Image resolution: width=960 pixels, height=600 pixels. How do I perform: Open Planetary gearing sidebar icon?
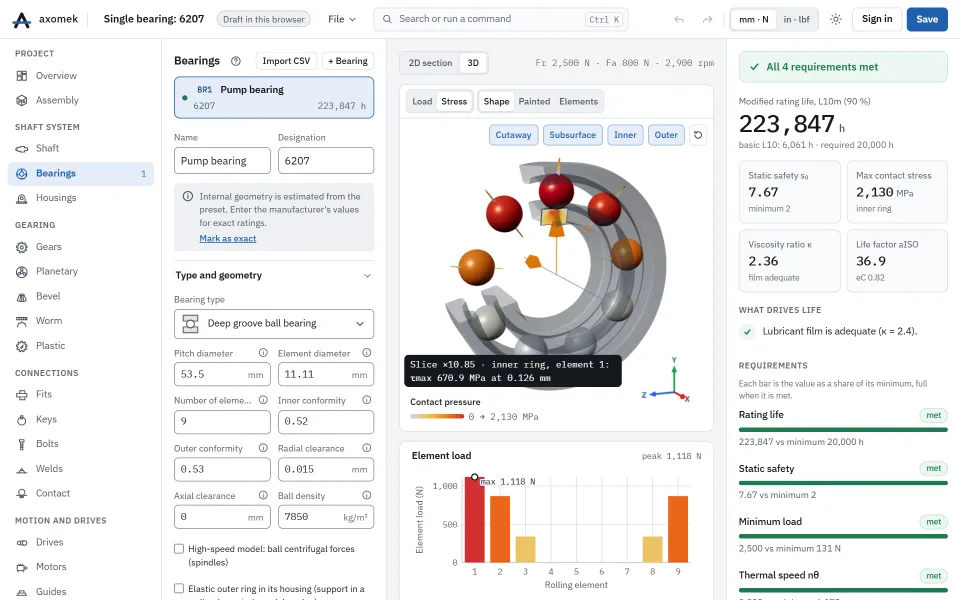click(x=22, y=272)
